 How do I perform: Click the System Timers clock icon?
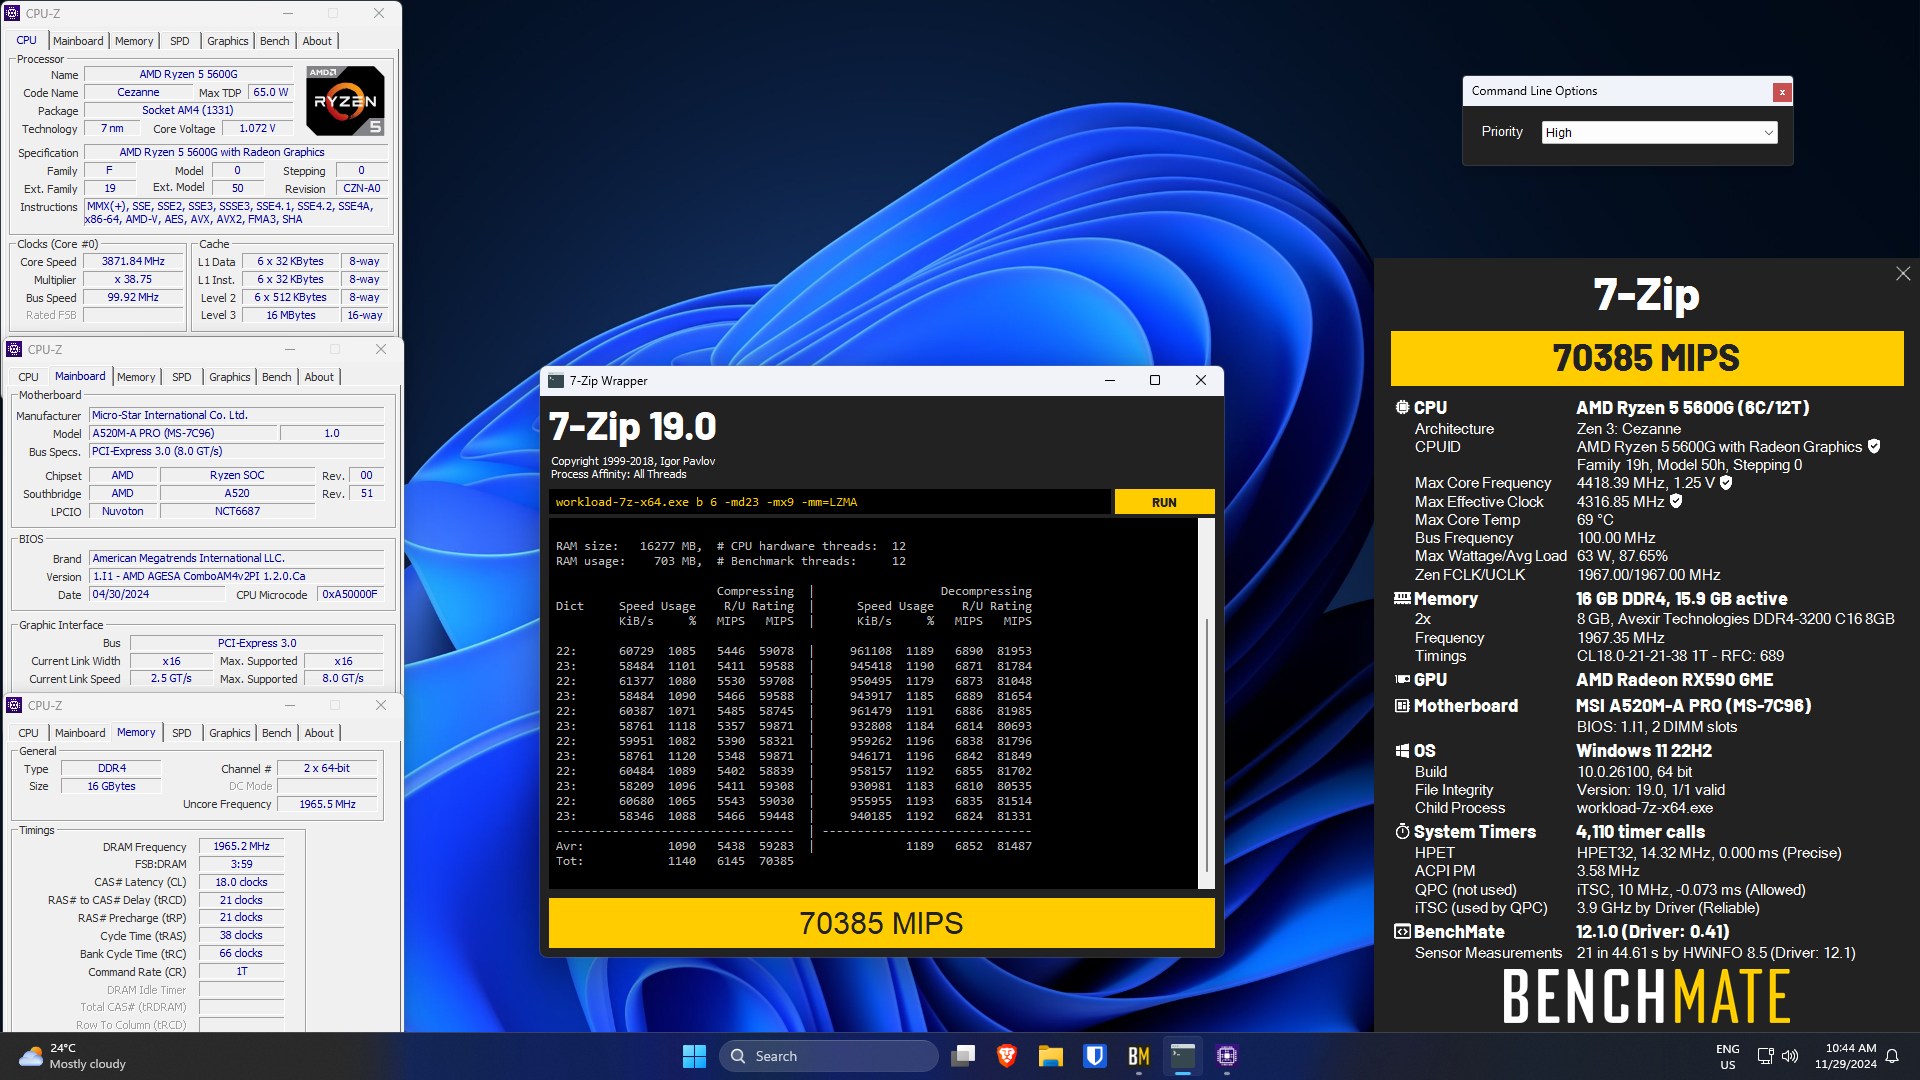1402,832
